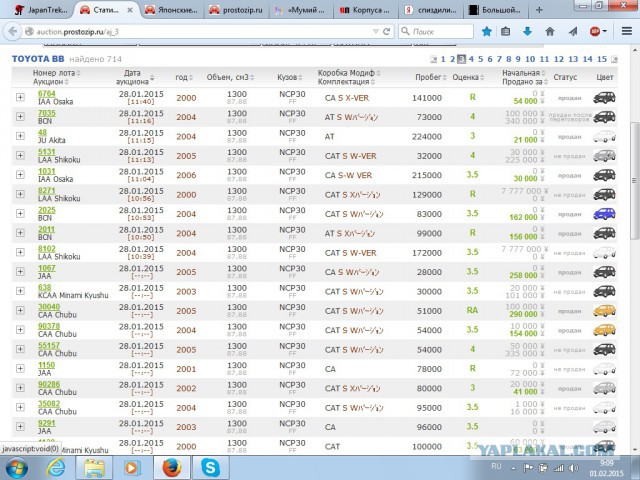This screenshot has width=640, height=480.
Task: Open lot number 7035 link
Action: tap(47, 113)
